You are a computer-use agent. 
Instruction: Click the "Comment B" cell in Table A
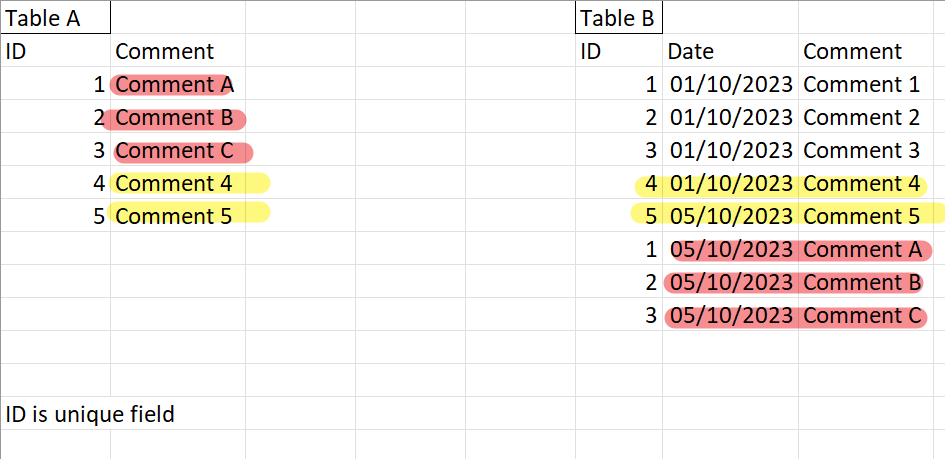point(178,117)
